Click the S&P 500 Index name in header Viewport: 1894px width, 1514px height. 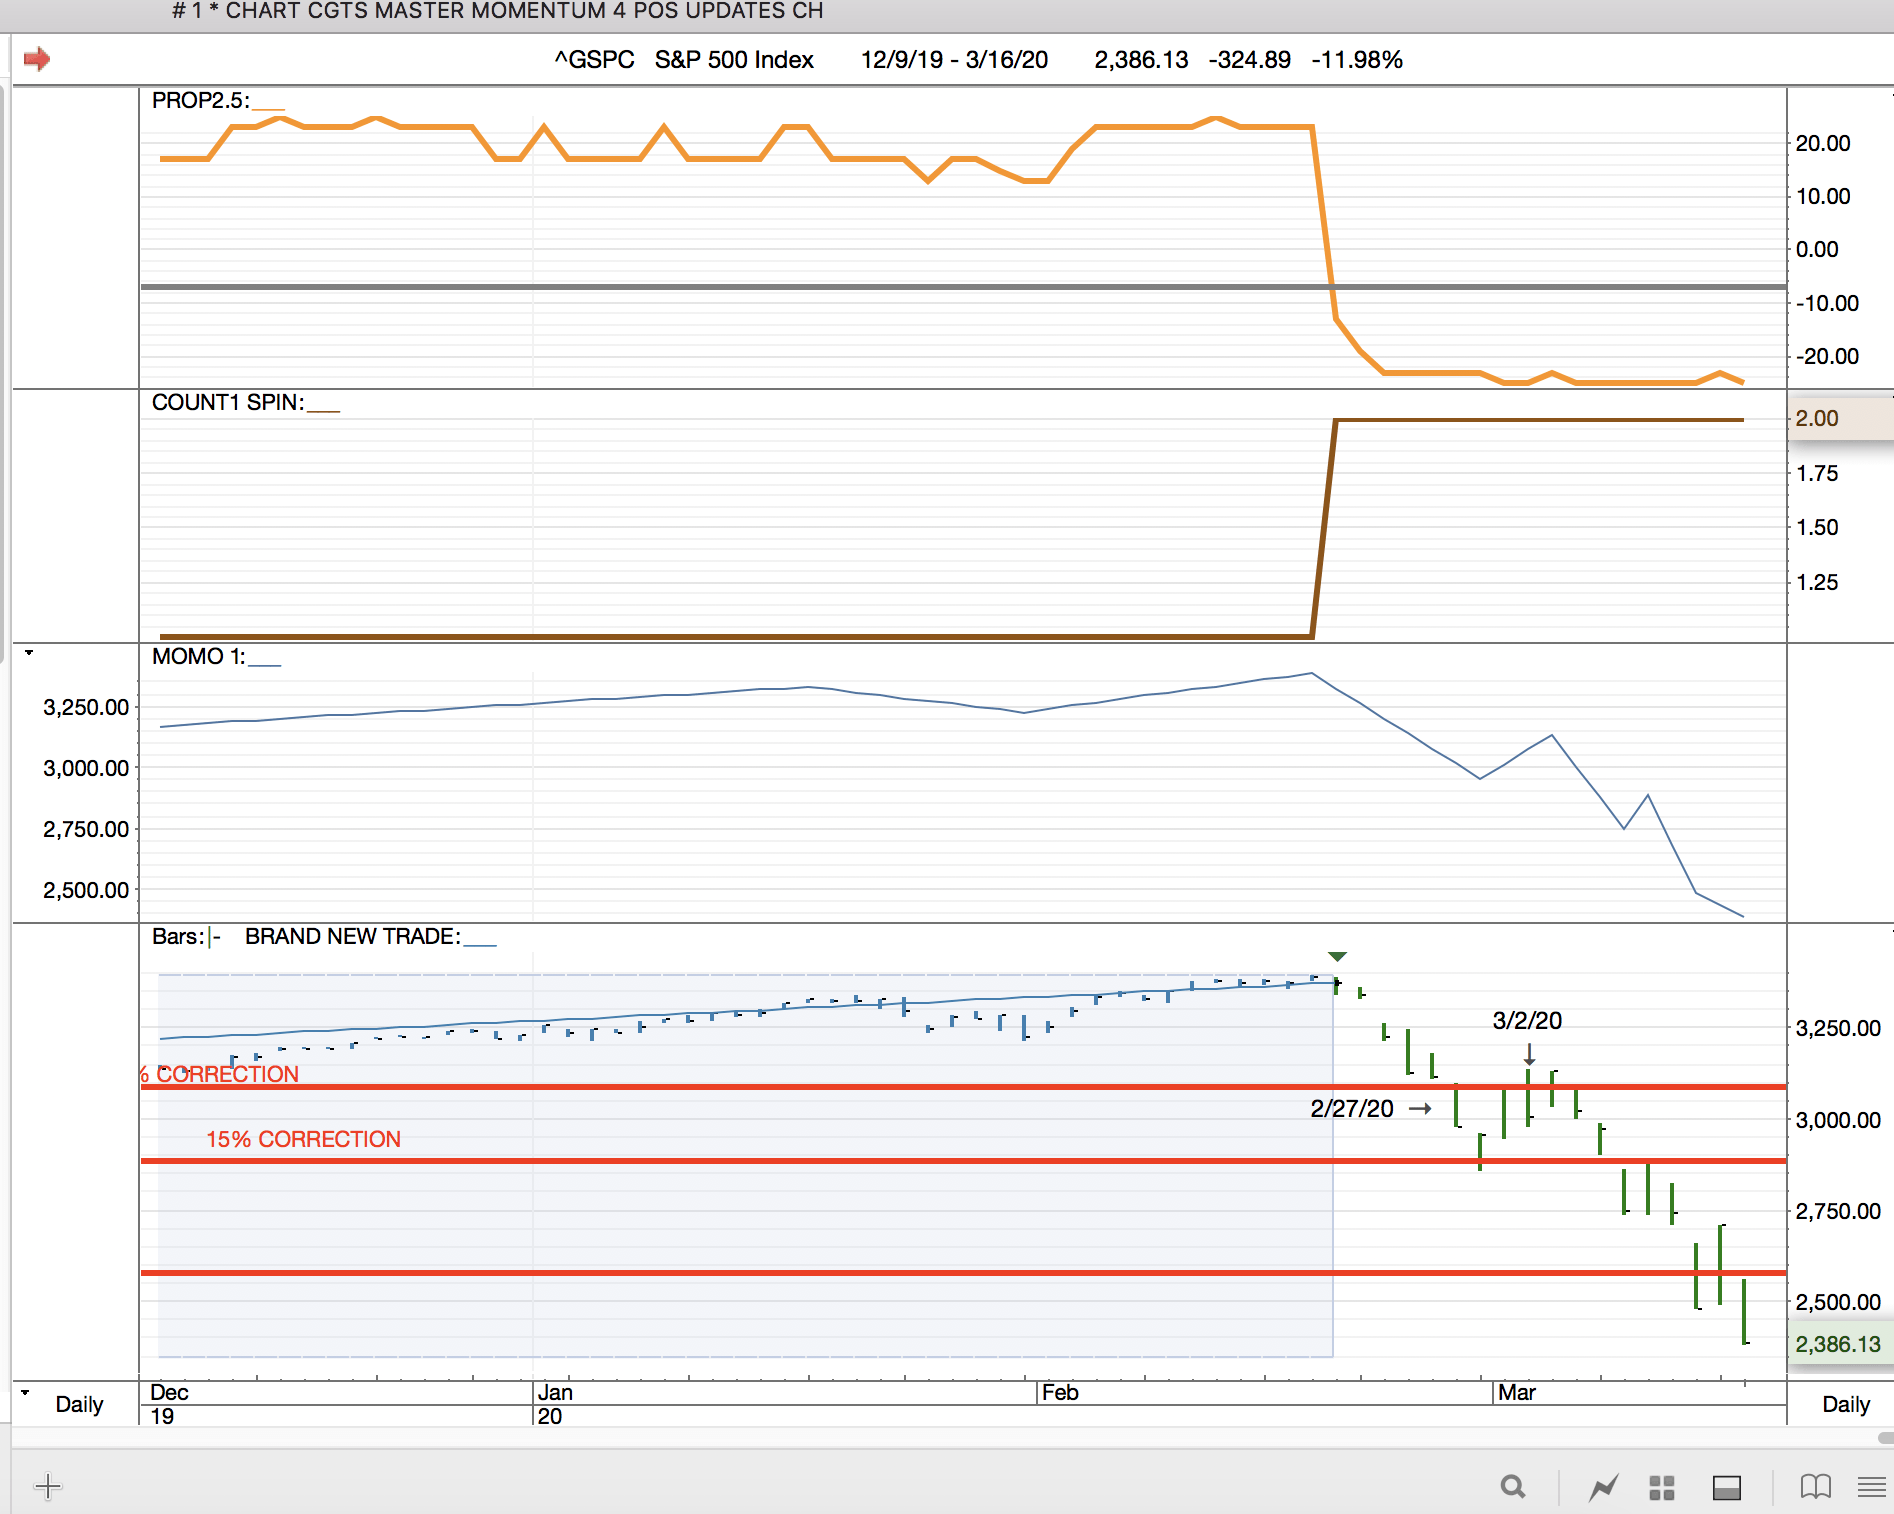[734, 60]
